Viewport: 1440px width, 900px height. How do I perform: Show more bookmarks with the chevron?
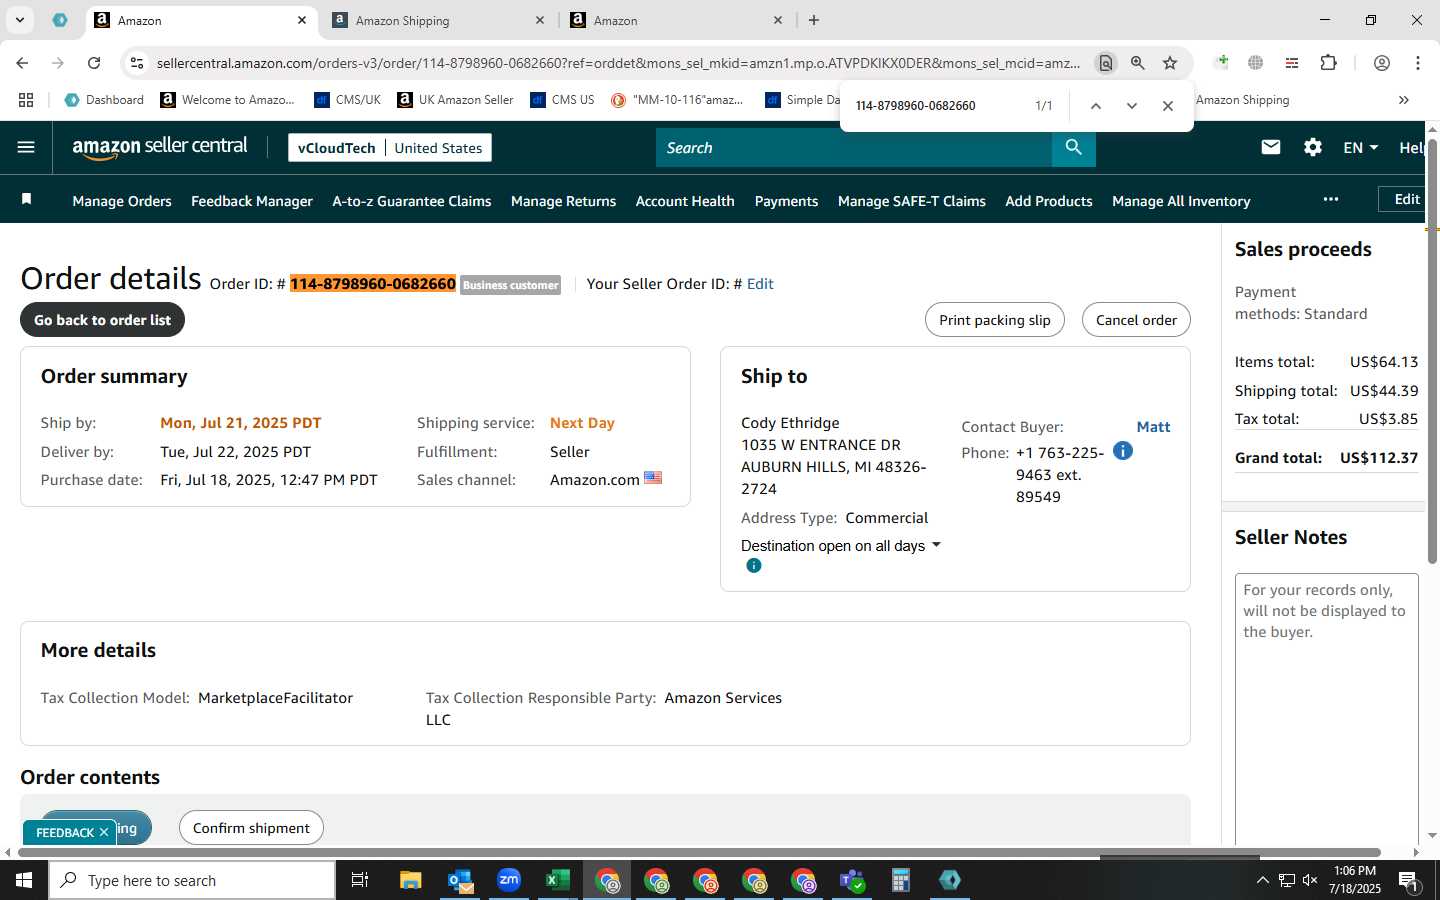click(x=1403, y=100)
